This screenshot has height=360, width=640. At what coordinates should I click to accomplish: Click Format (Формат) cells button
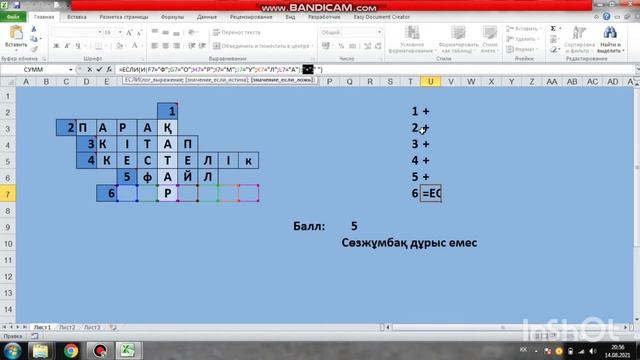521,49
